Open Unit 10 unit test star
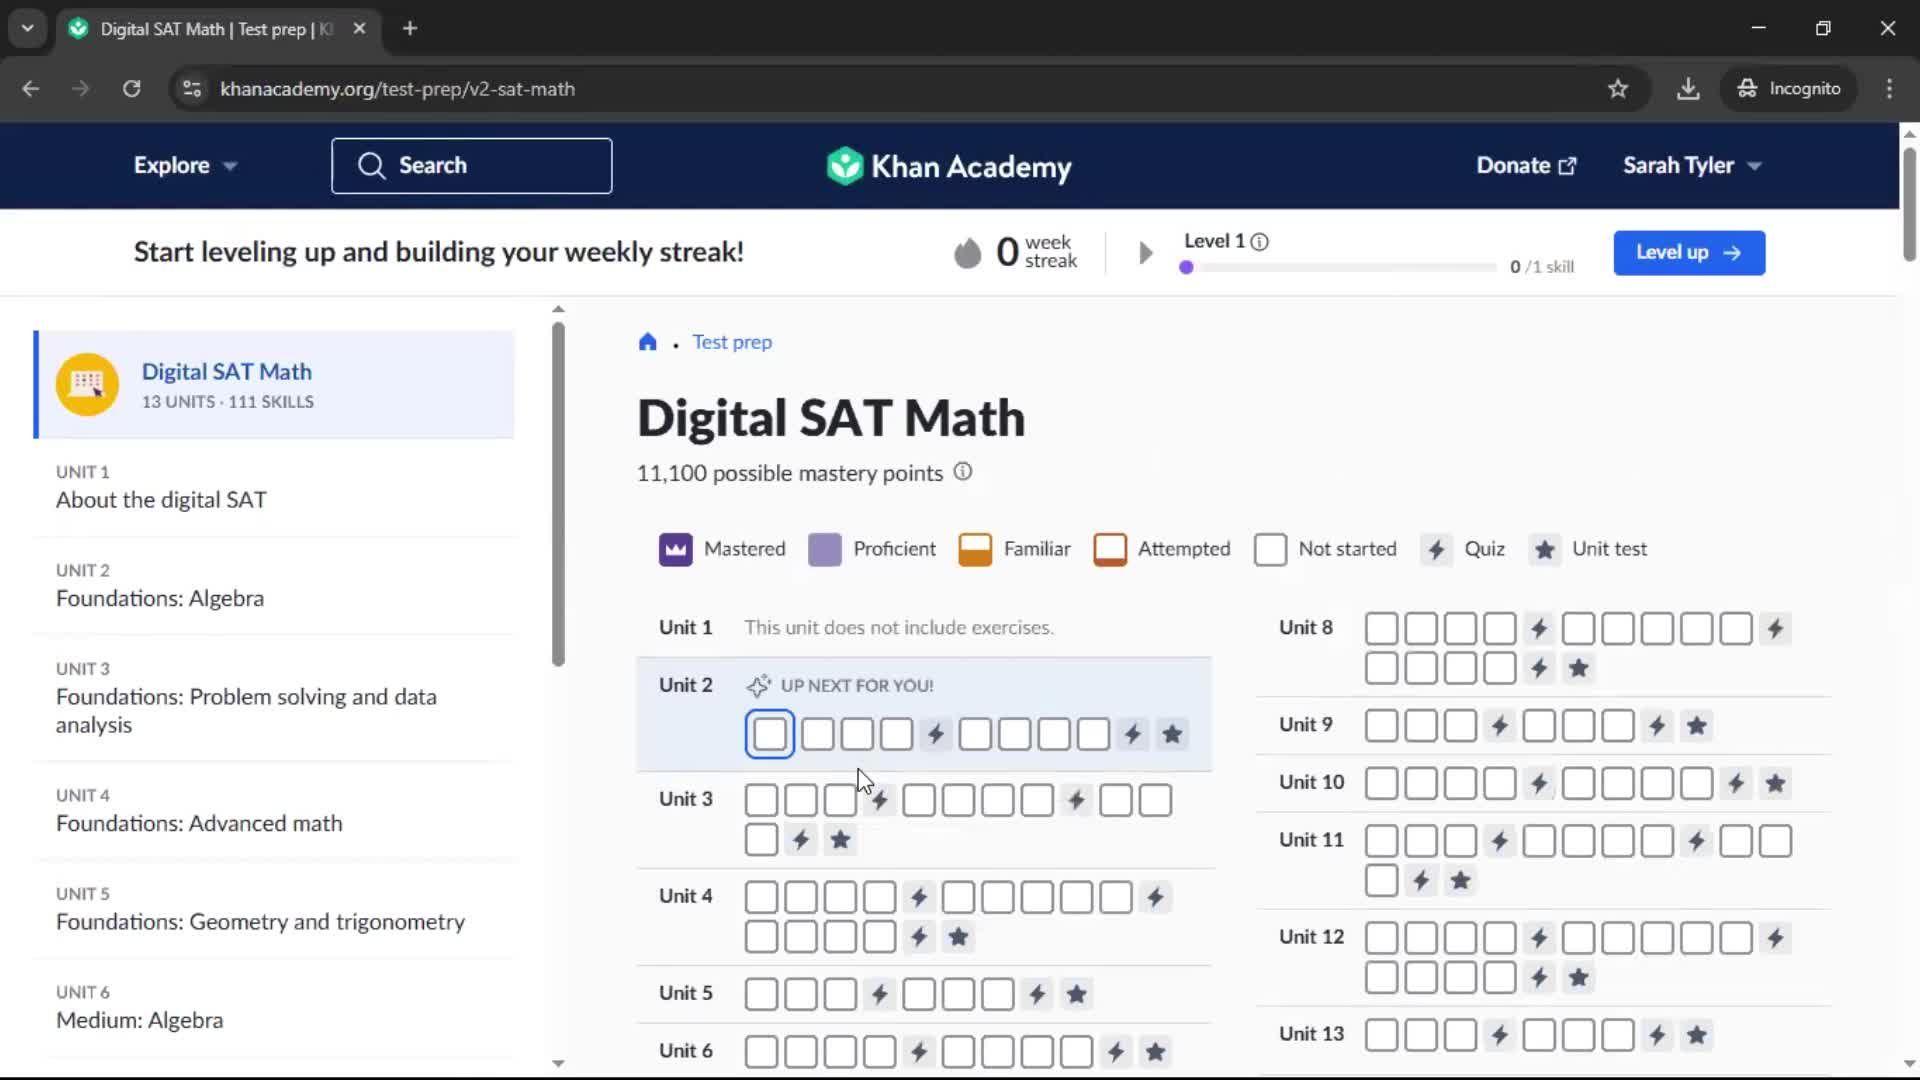 coord(1775,784)
